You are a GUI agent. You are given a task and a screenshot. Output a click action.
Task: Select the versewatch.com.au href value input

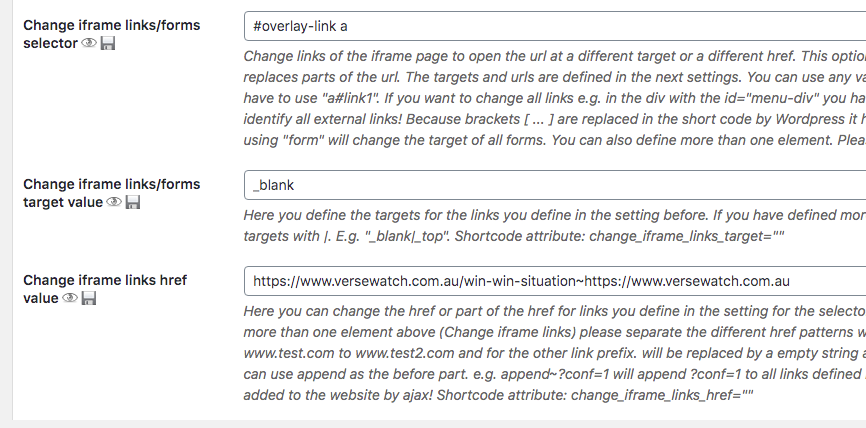(555, 281)
